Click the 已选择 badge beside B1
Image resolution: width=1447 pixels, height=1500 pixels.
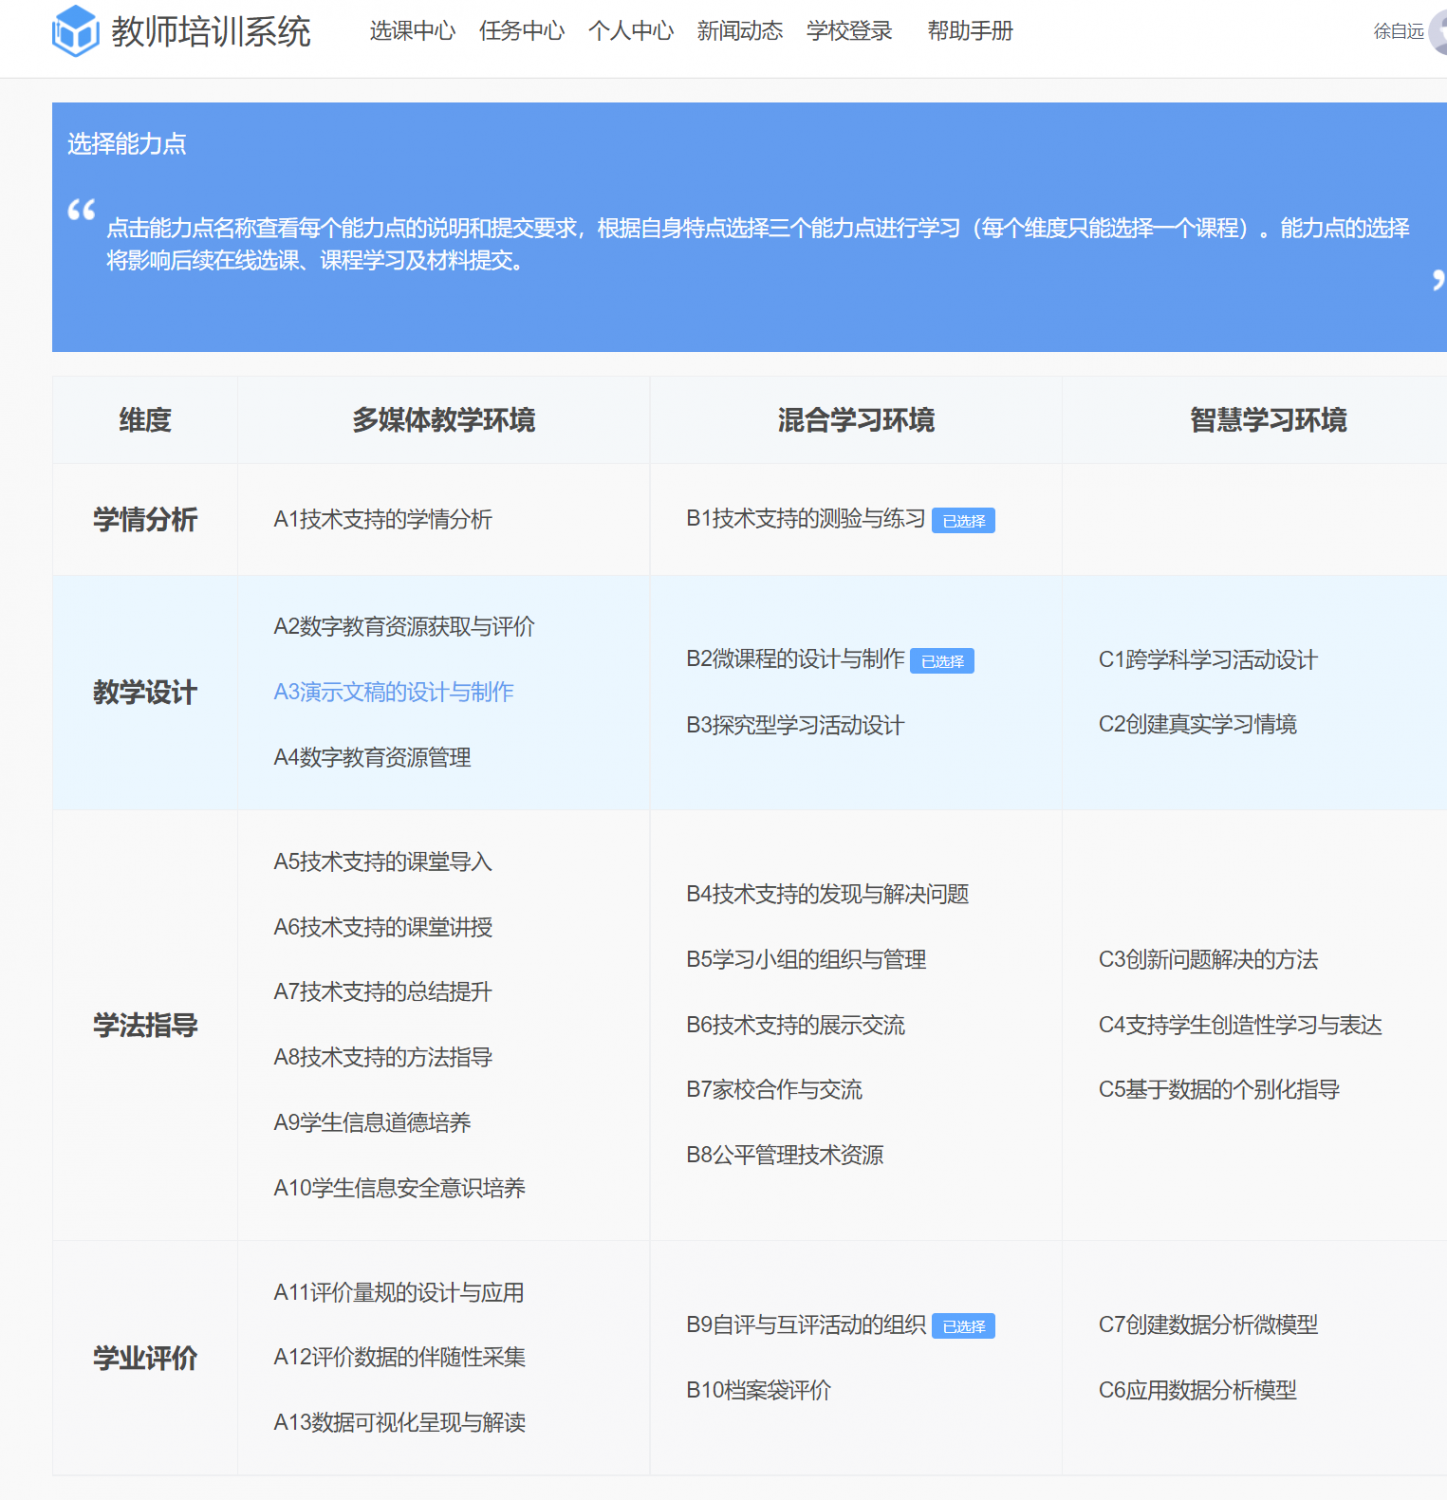point(963,521)
